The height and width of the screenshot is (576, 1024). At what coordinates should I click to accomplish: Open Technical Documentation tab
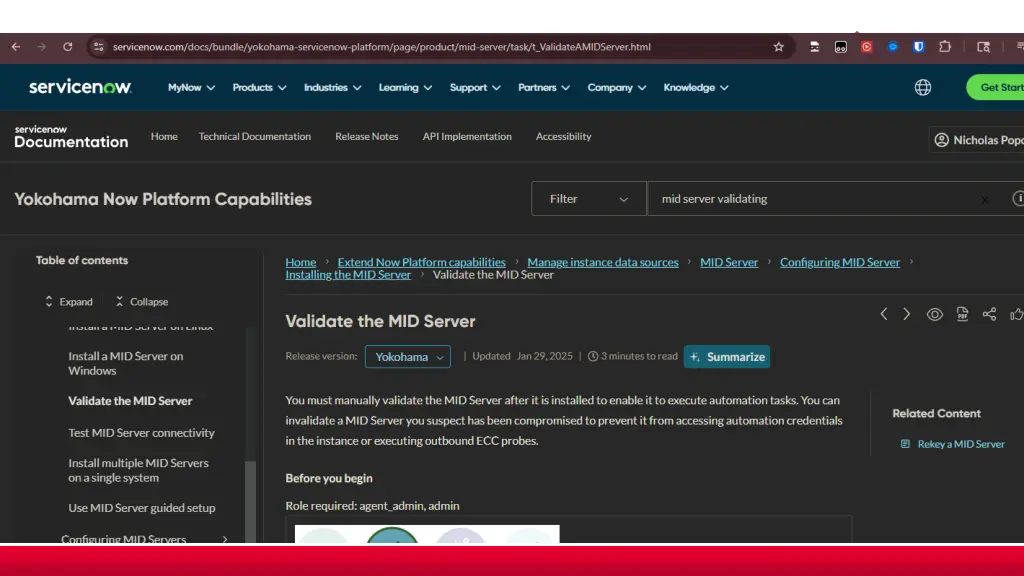(x=255, y=136)
